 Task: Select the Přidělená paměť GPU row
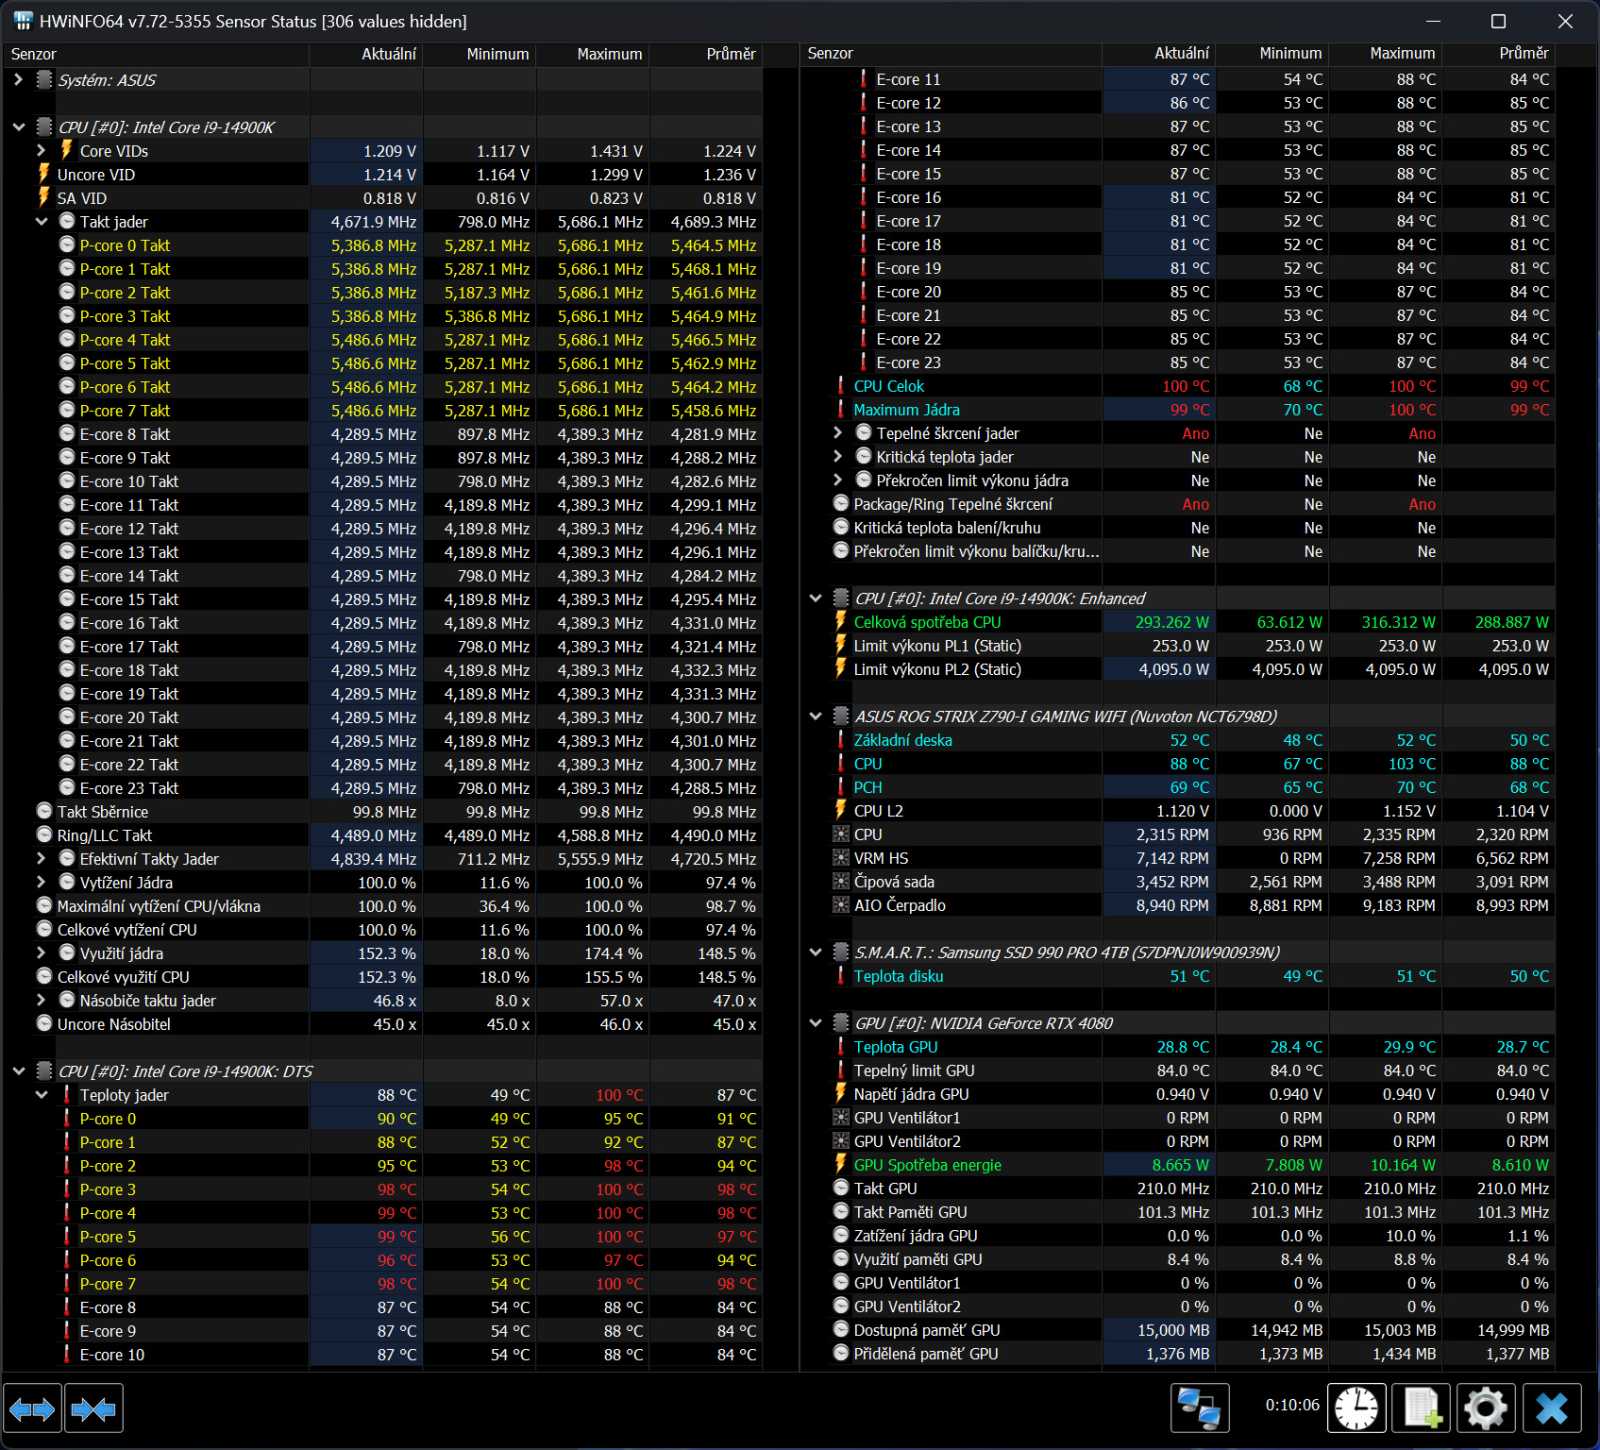[x=1178, y=1354]
